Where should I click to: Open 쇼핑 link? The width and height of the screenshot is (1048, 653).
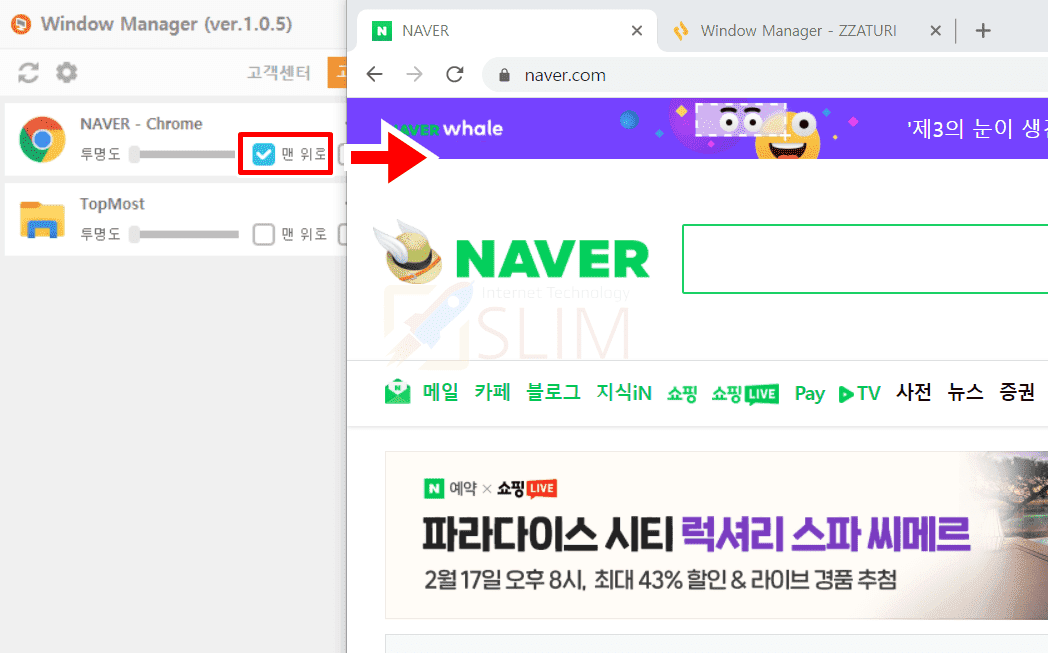(x=682, y=394)
